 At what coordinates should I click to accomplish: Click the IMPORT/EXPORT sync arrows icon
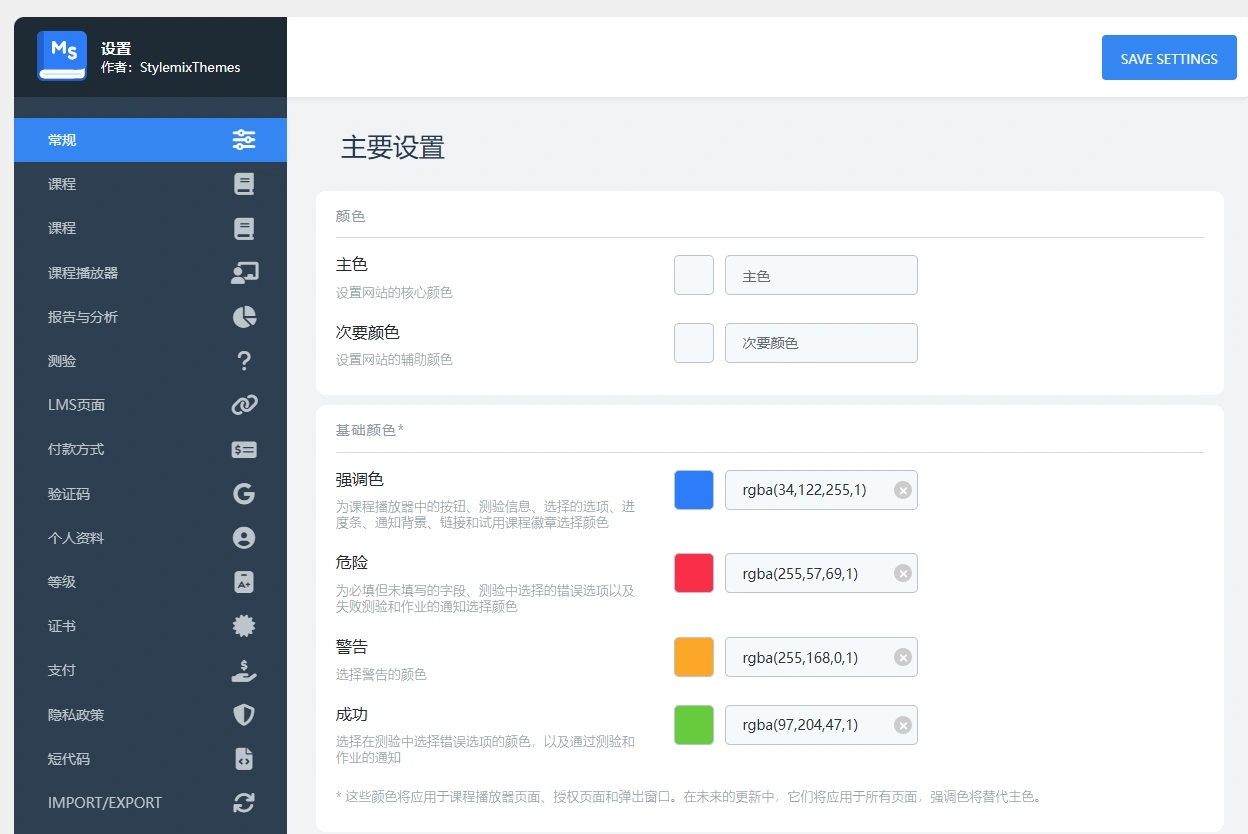(x=244, y=802)
